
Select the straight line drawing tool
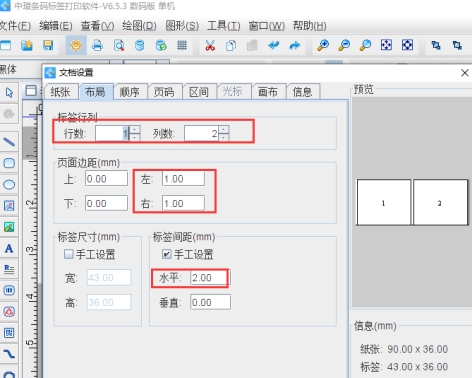click(x=9, y=142)
